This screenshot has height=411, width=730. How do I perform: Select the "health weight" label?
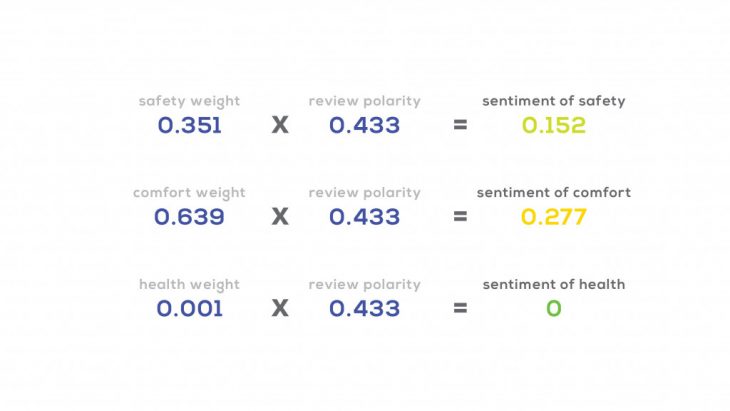pos(189,285)
